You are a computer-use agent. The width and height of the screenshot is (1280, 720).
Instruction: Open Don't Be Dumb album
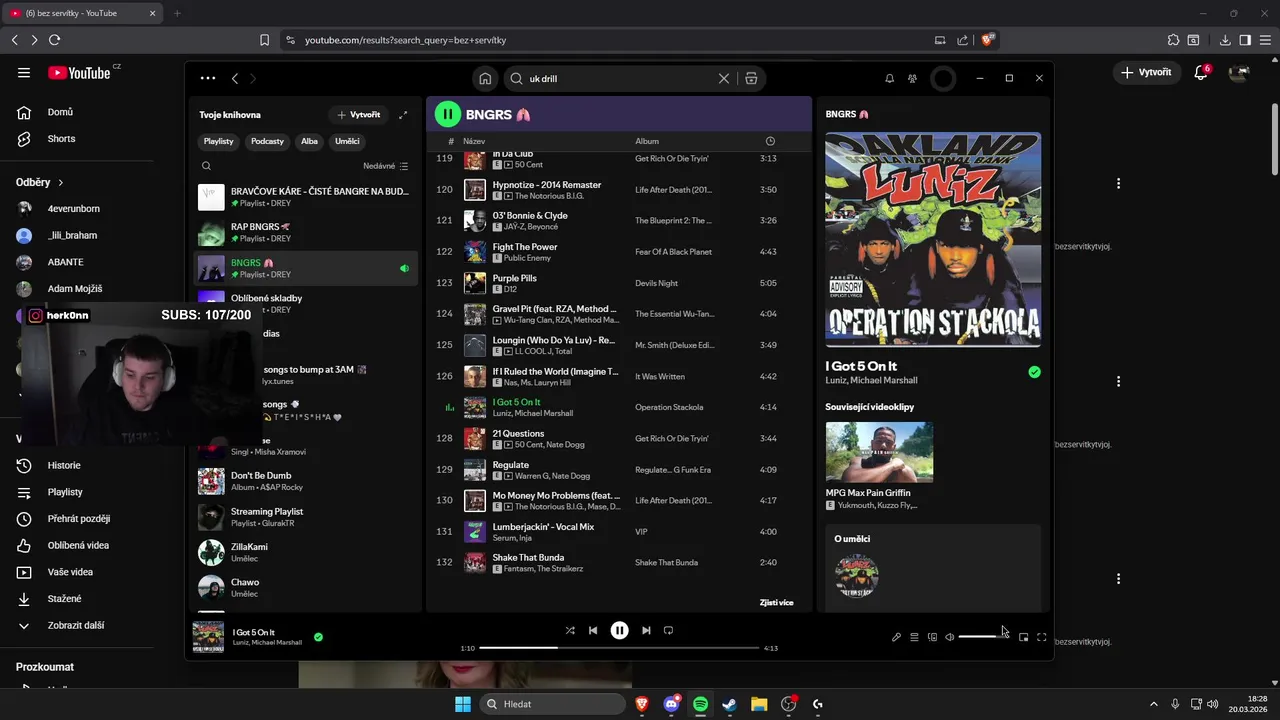pos(303,481)
